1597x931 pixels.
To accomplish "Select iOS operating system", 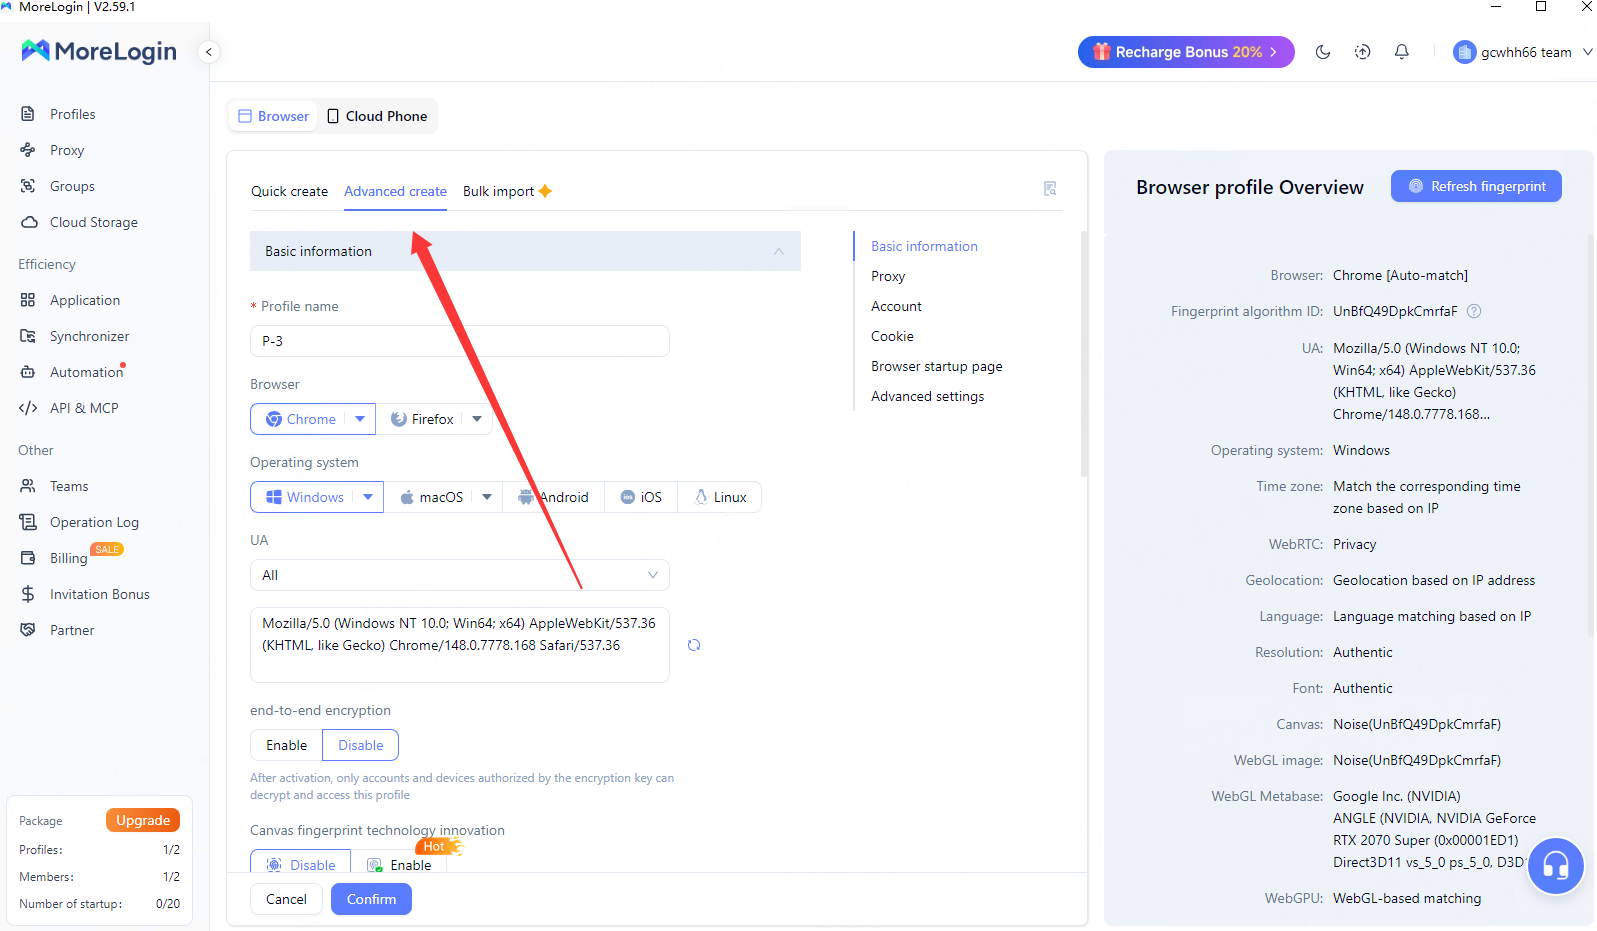I will click(641, 497).
